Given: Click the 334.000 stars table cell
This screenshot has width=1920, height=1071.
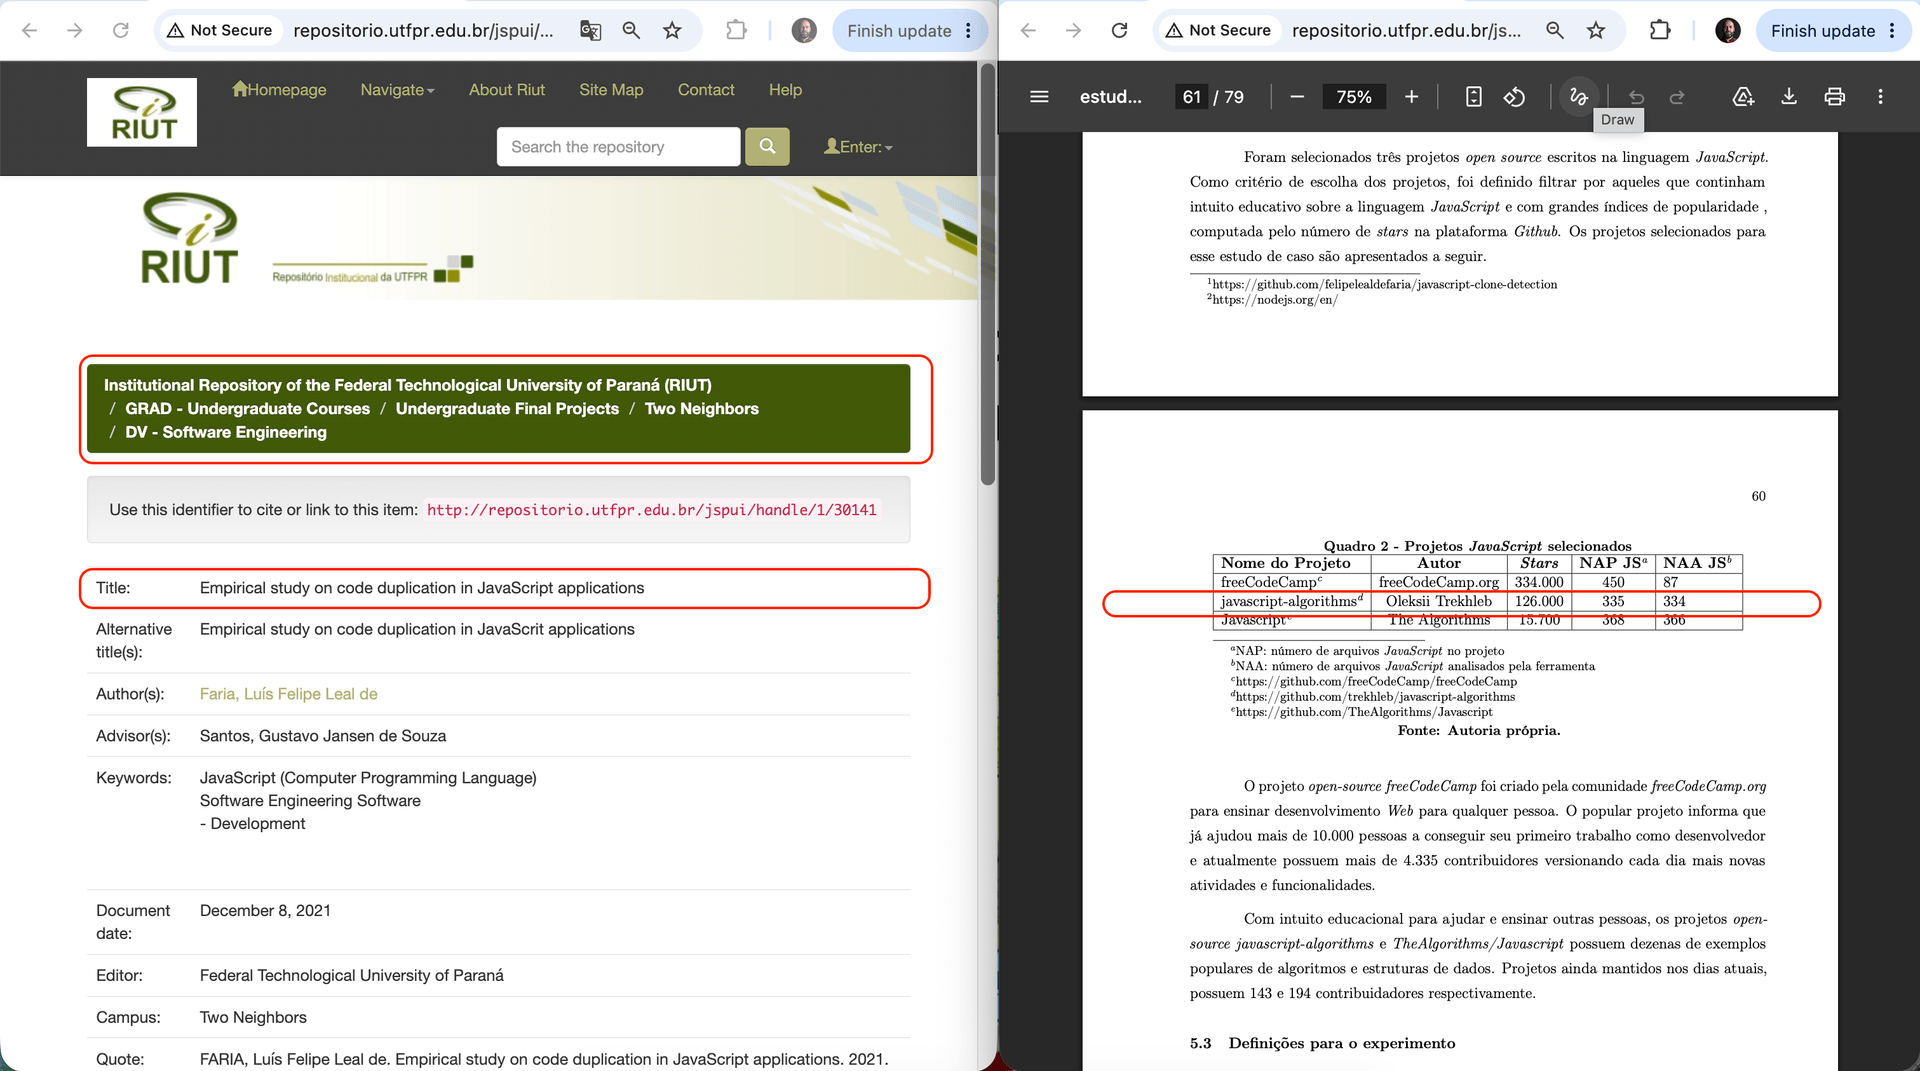Looking at the screenshot, I should pos(1539,582).
